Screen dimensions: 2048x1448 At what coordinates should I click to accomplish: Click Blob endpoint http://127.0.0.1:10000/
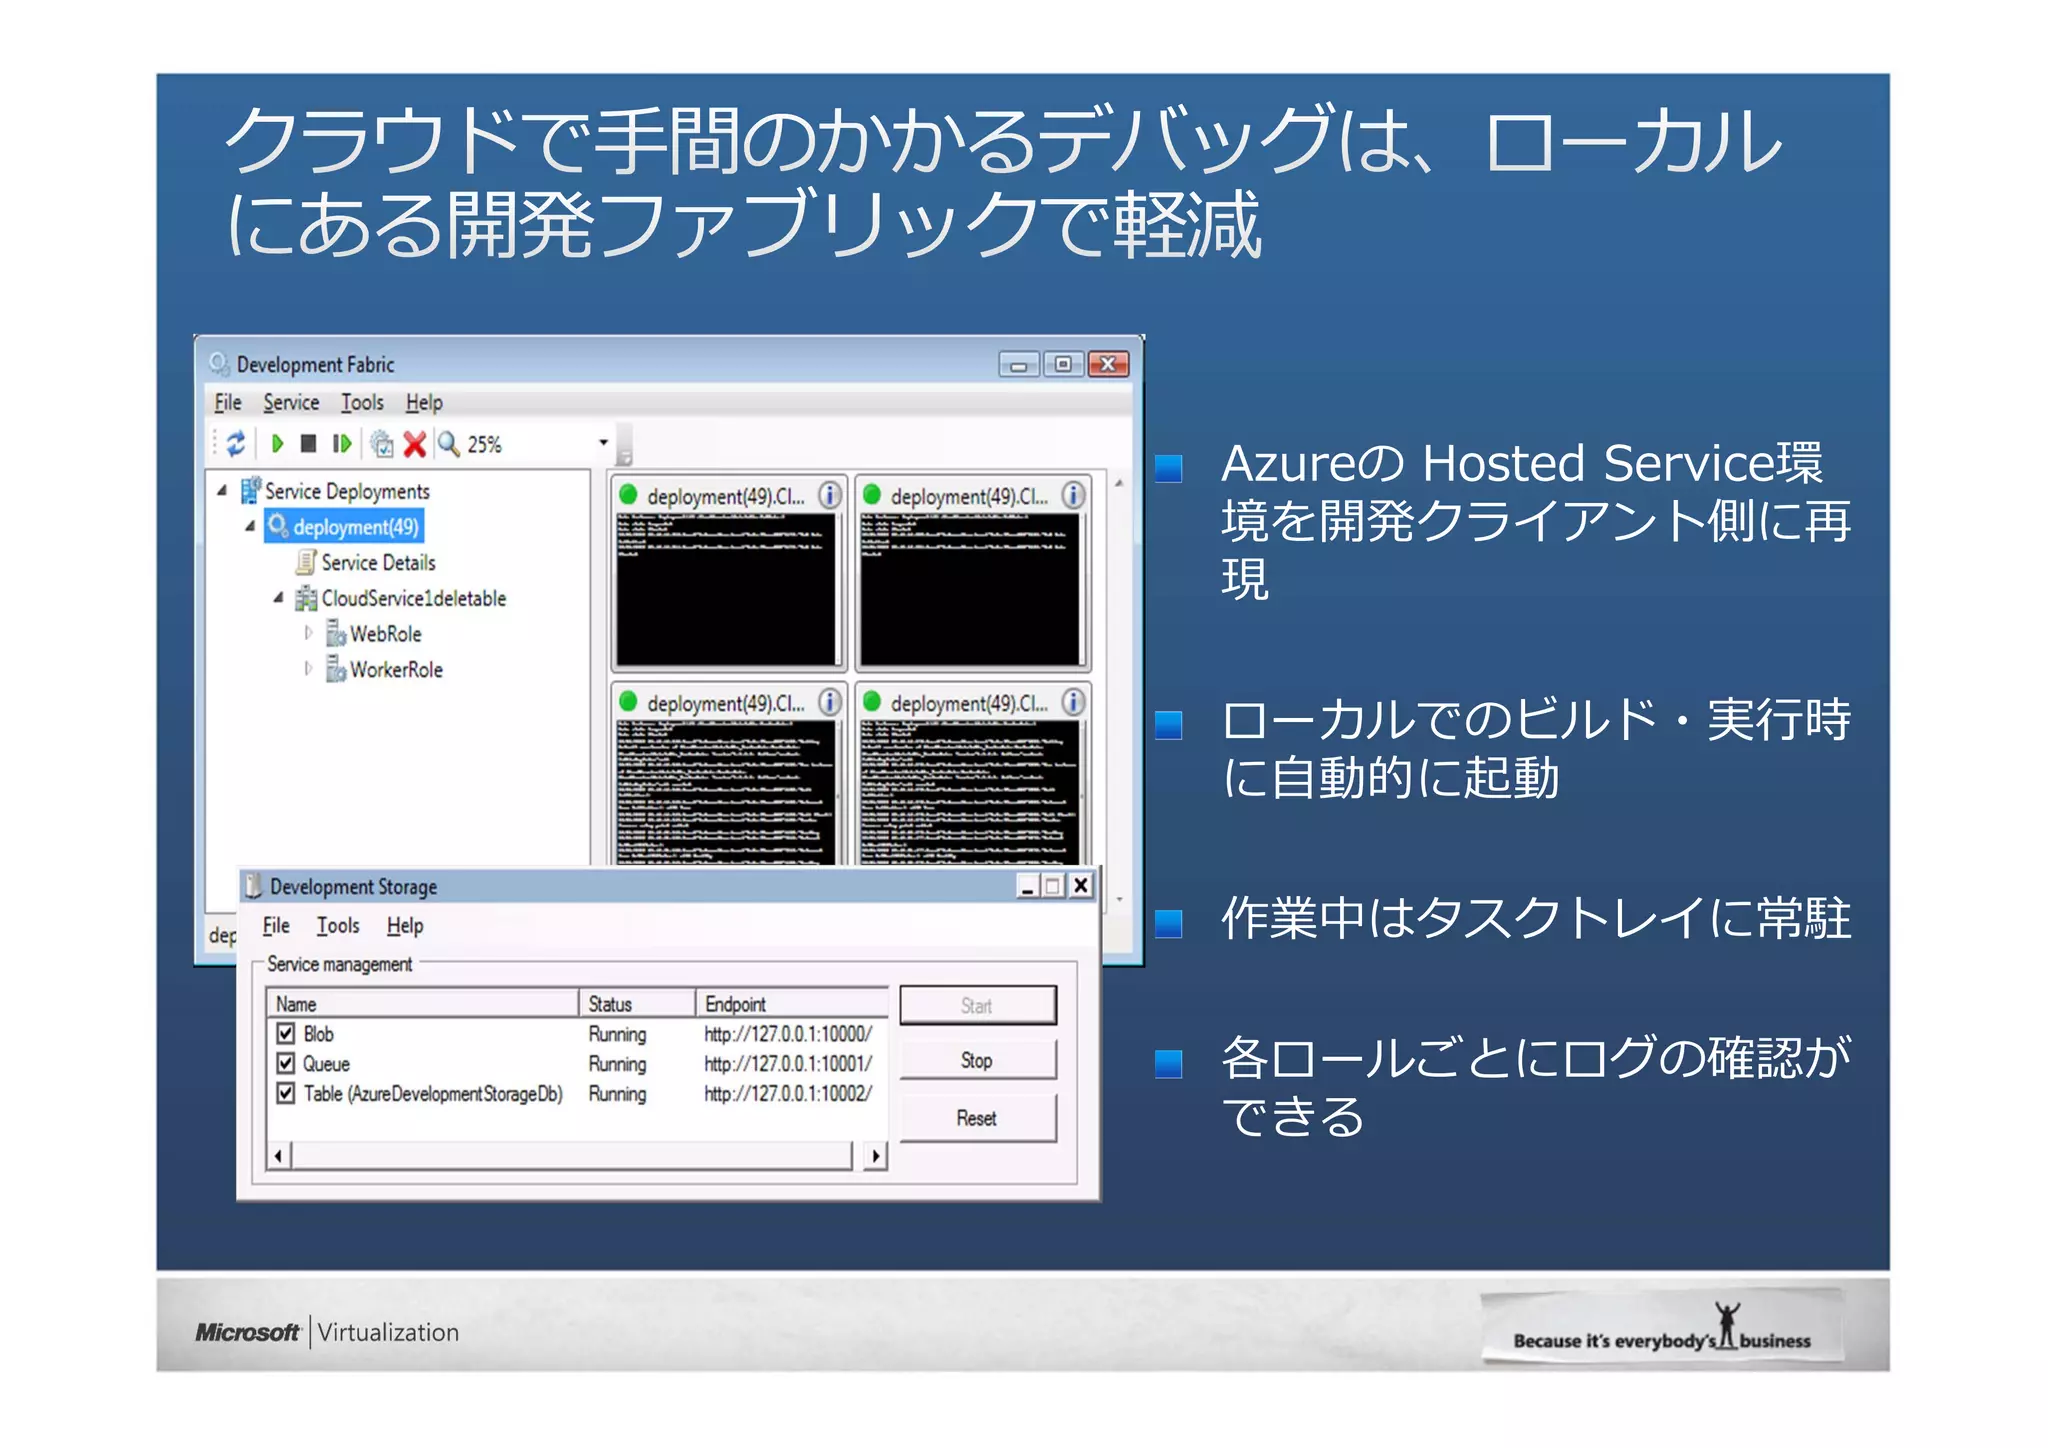788,1034
